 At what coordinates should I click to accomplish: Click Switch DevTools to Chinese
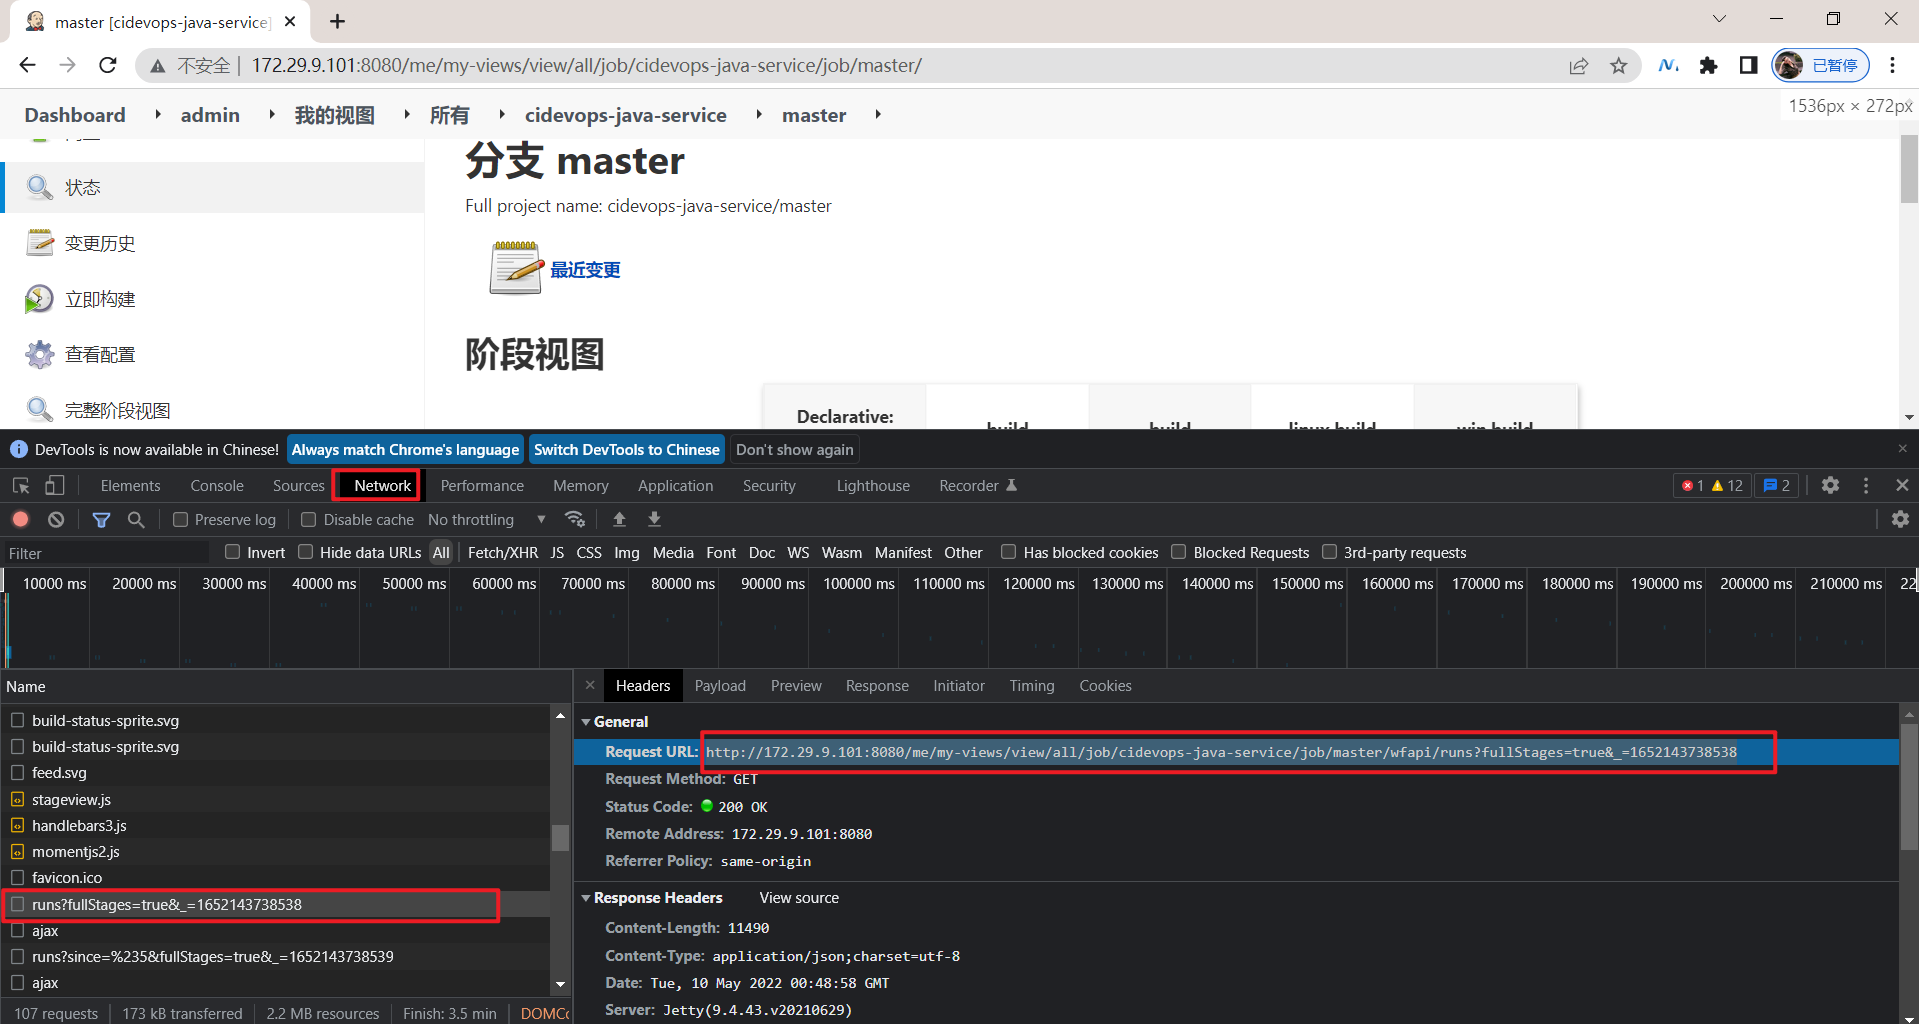click(x=627, y=450)
